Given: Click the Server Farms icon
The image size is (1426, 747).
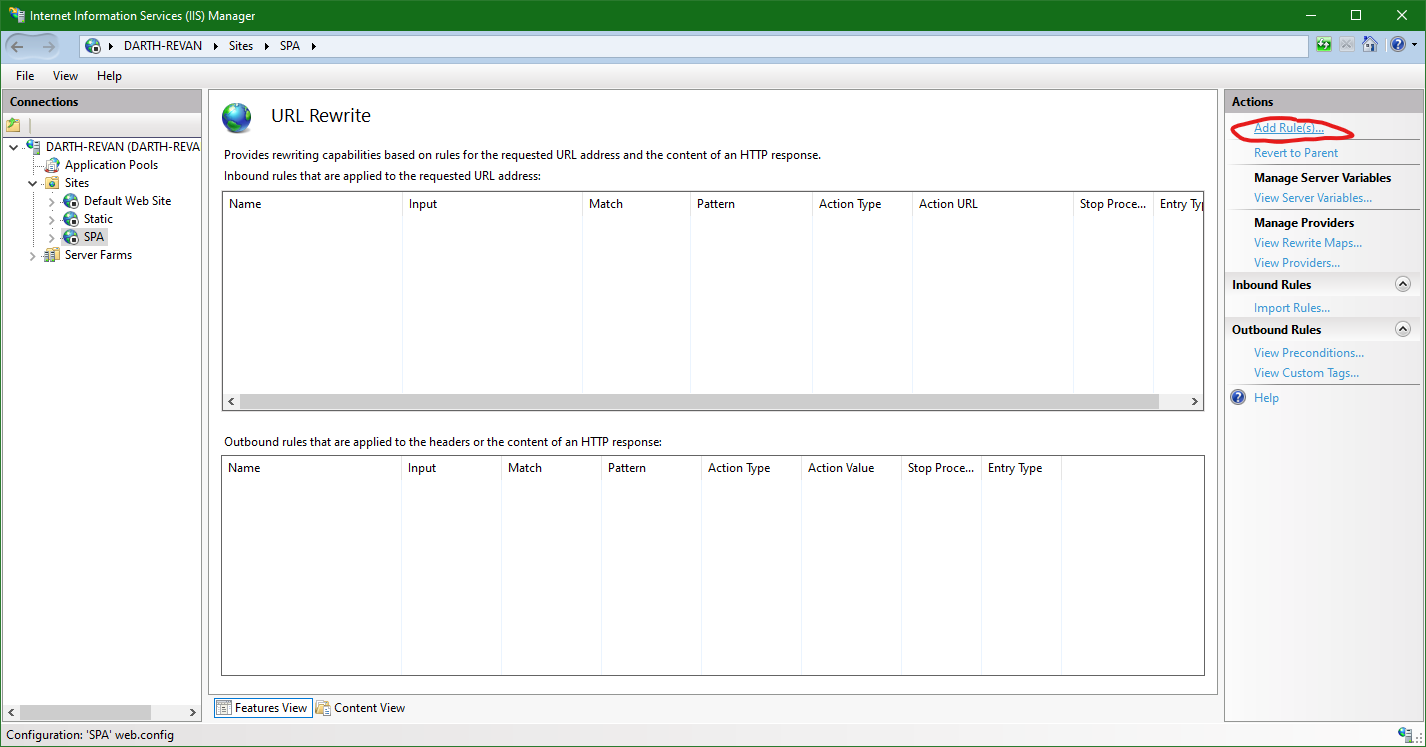Looking at the screenshot, I should tap(51, 254).
